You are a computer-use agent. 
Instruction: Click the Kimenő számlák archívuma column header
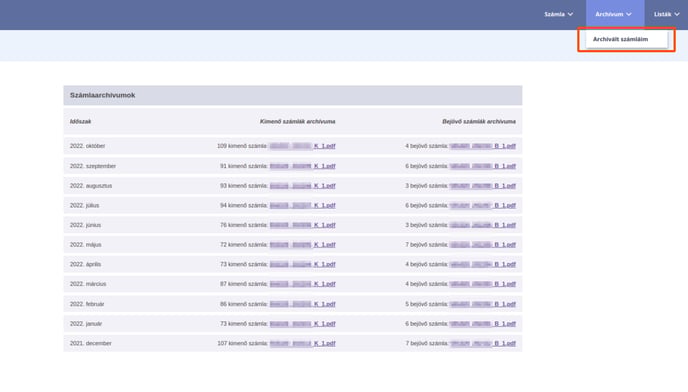pos(297,122)
